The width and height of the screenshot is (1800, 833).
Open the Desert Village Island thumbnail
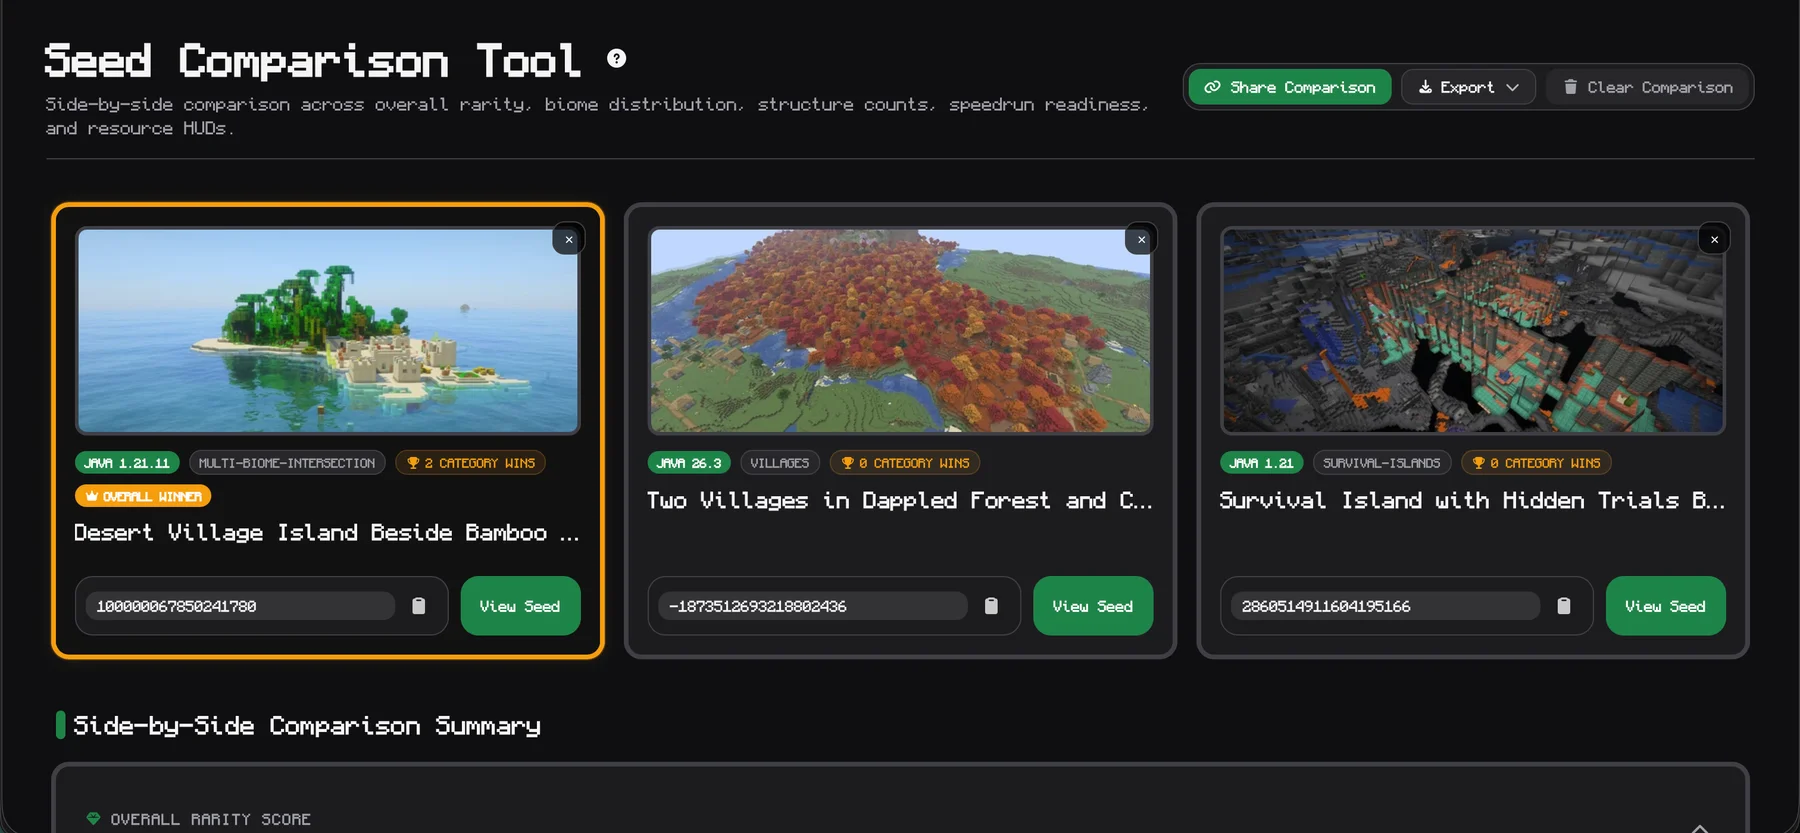pos(328,331)
